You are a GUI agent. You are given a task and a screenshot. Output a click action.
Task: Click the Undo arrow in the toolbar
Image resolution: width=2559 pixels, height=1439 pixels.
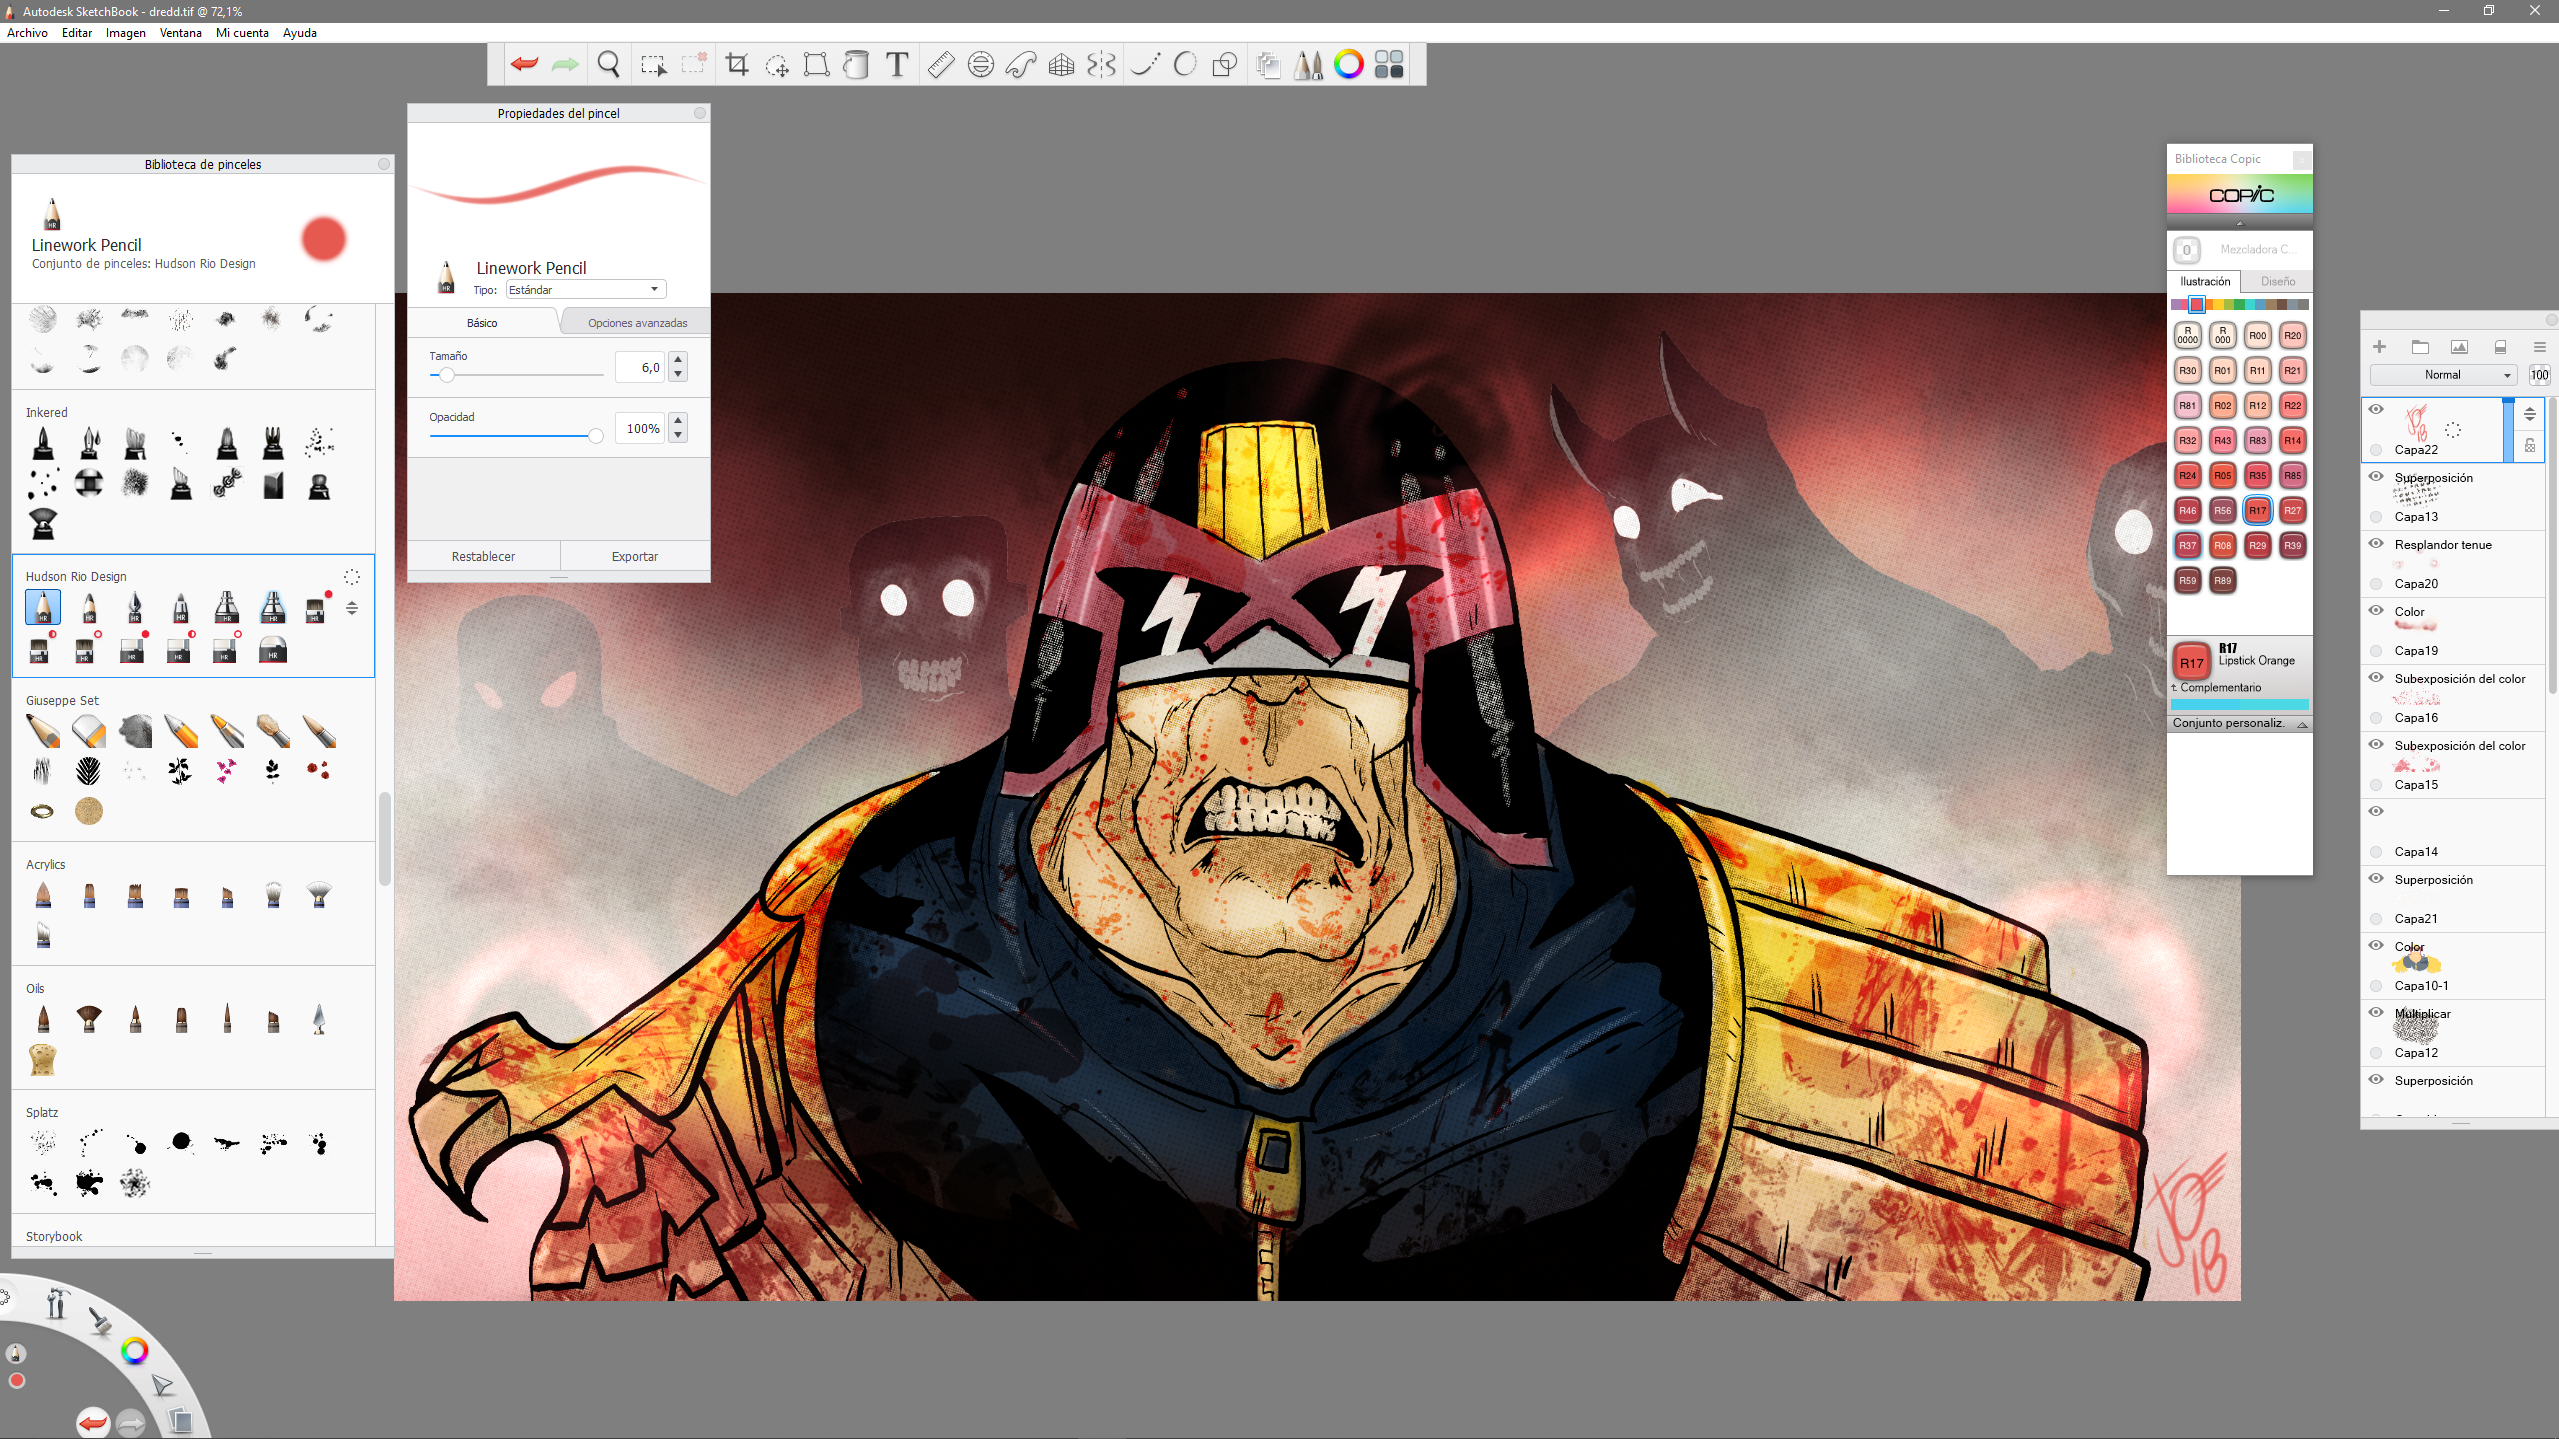(524, 65)
